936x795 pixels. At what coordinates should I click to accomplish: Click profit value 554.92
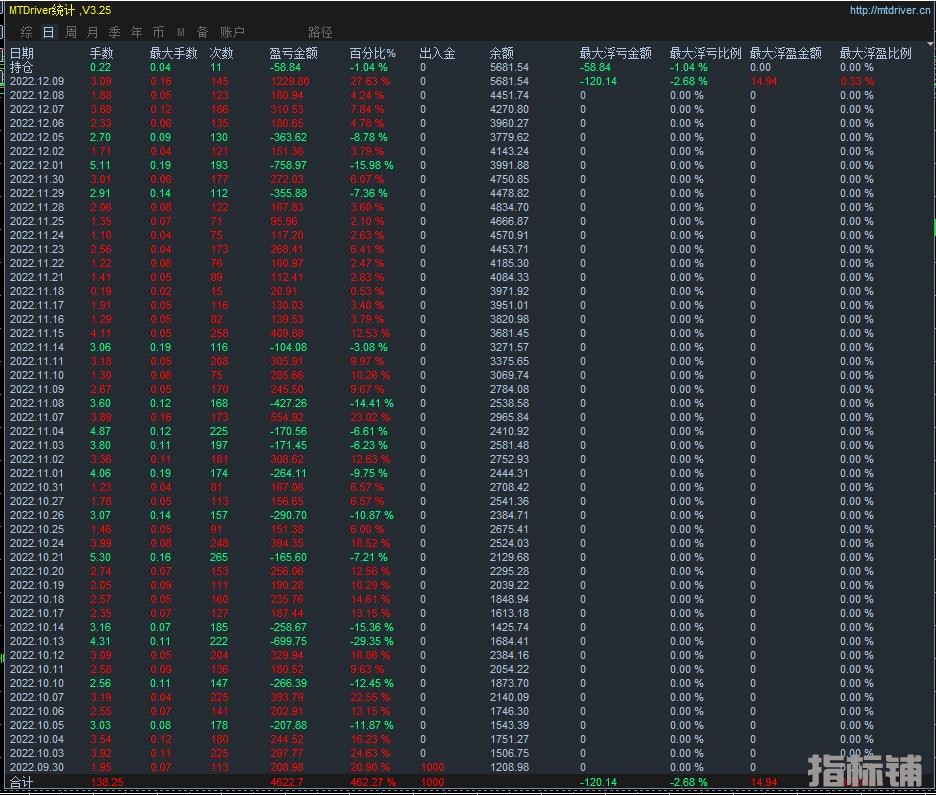[x=287, y=417]
